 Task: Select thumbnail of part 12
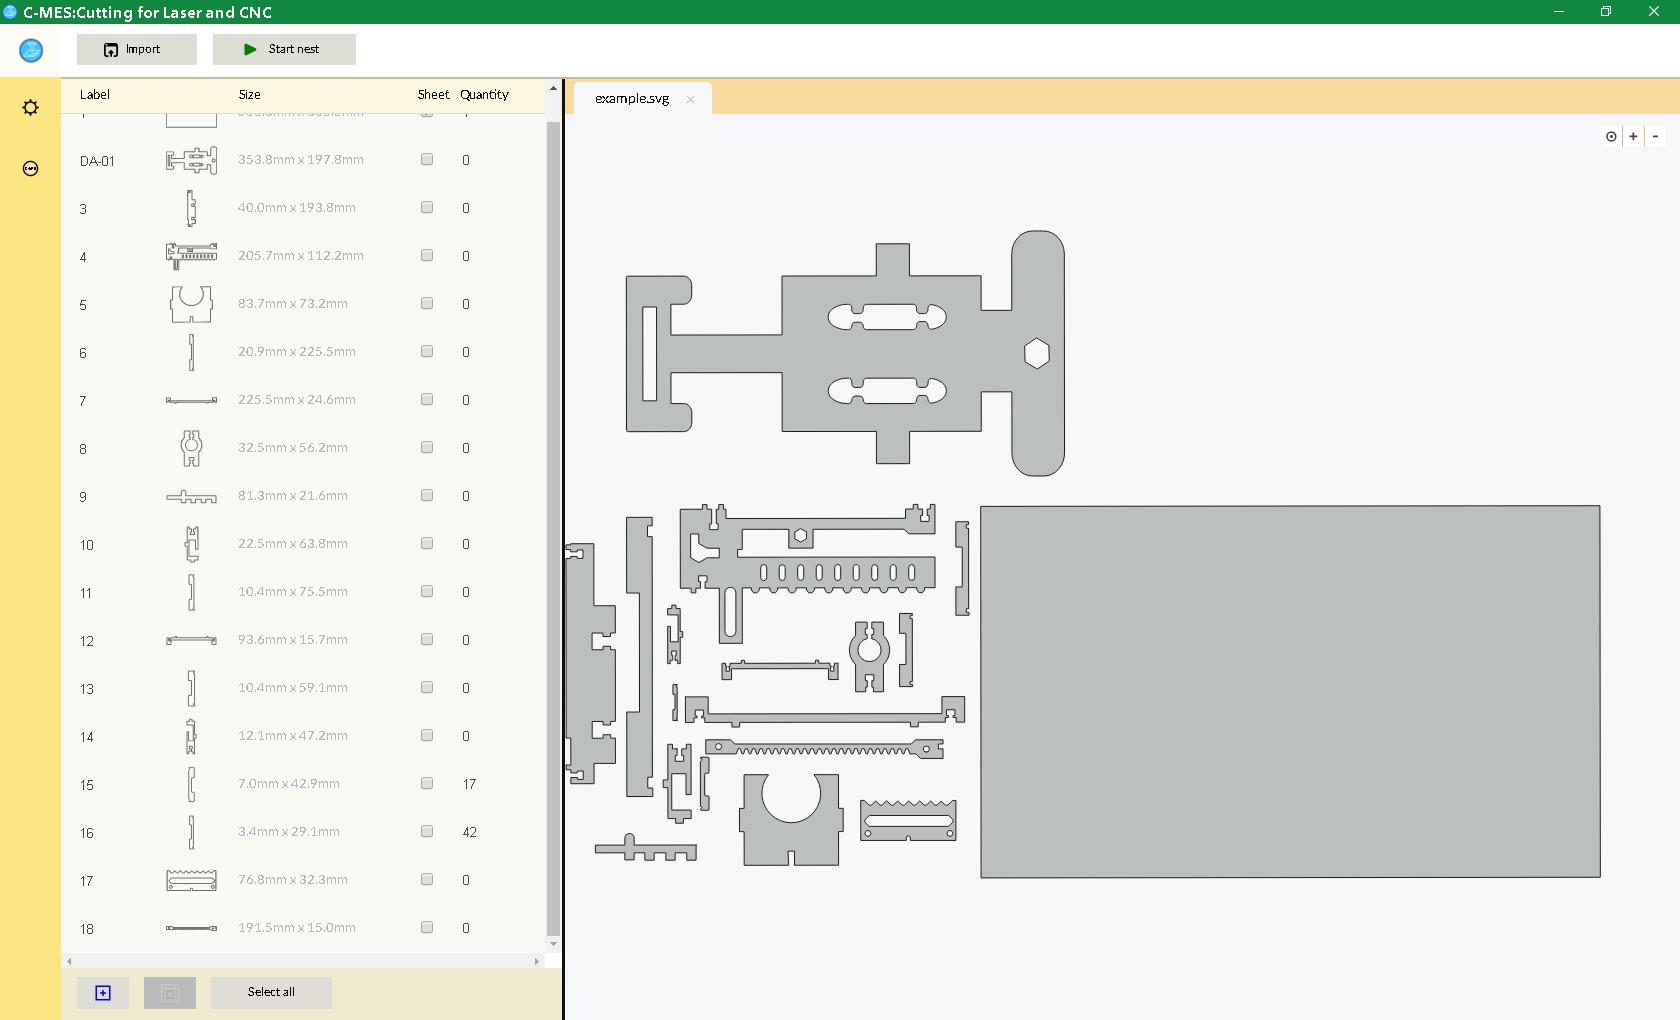[x=191, y=640]
